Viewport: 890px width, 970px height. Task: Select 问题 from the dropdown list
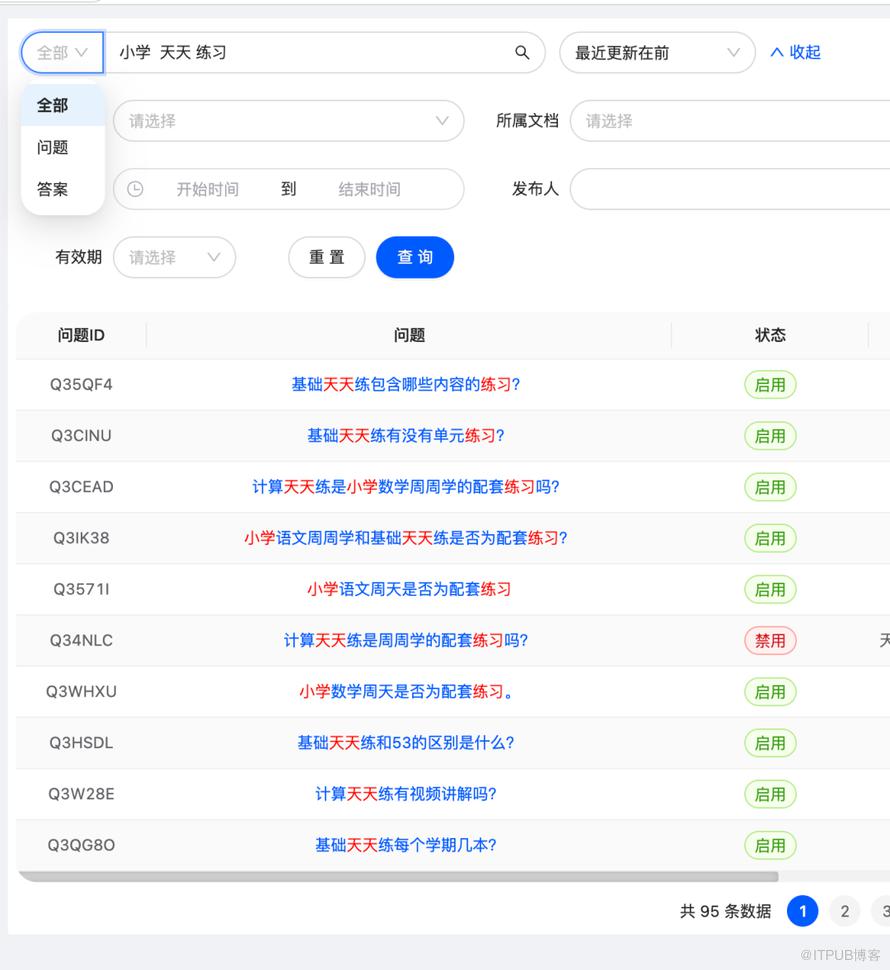[53, 147]
